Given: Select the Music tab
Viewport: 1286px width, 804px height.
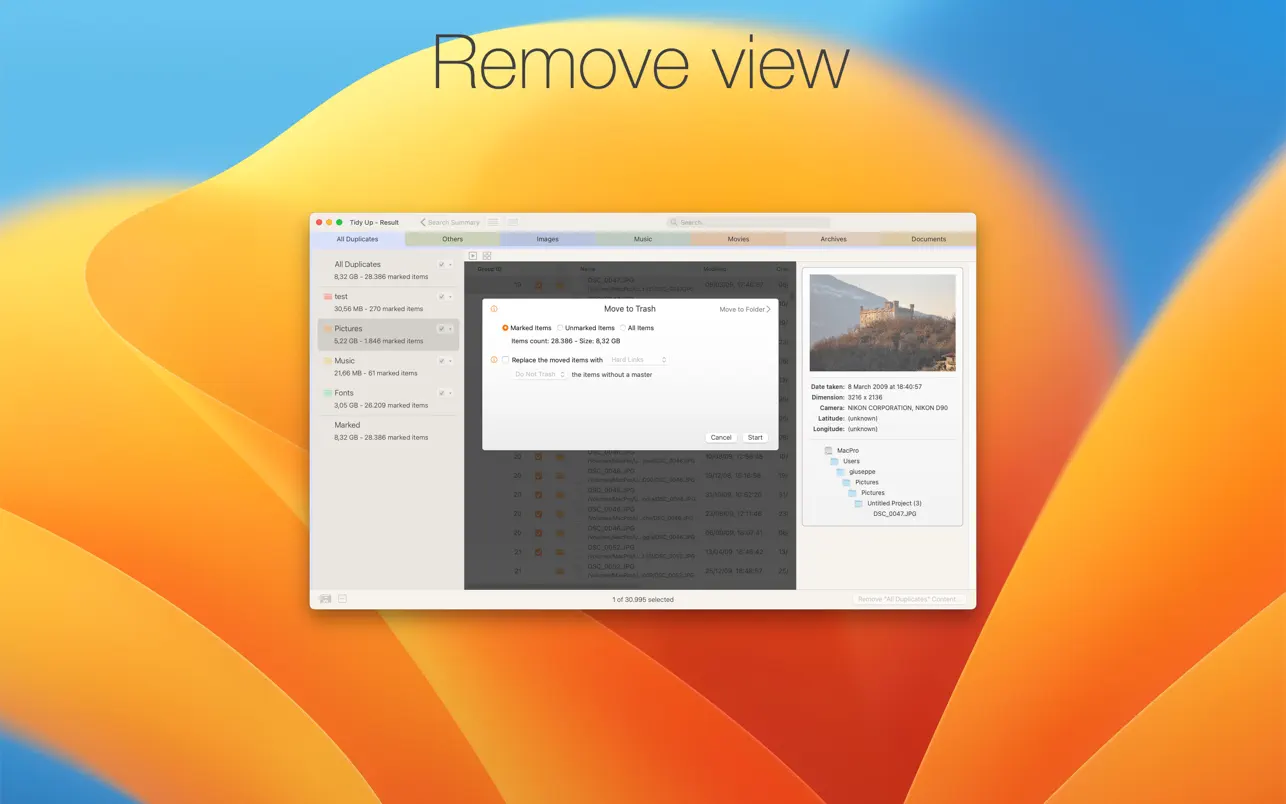Looking at the screenshot, I should [643, 239].
